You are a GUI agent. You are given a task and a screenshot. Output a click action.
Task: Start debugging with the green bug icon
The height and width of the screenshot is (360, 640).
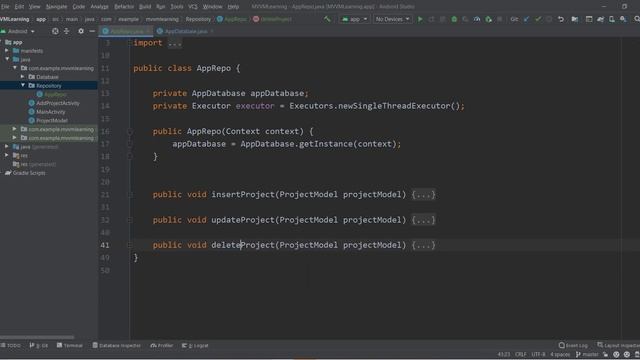(454, 19)
